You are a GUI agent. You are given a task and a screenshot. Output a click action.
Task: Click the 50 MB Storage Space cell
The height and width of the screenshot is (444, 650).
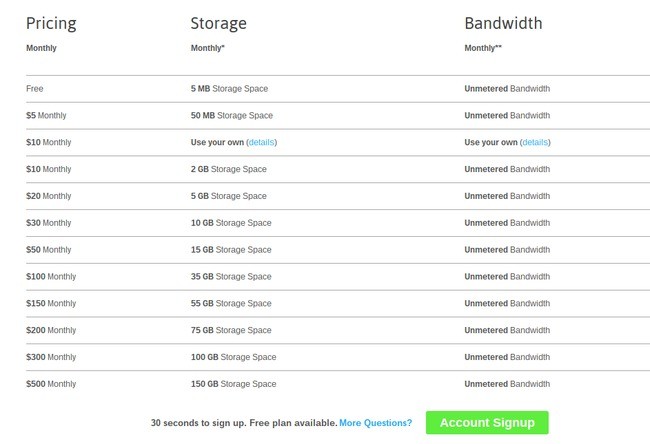[x=231, y=116]
